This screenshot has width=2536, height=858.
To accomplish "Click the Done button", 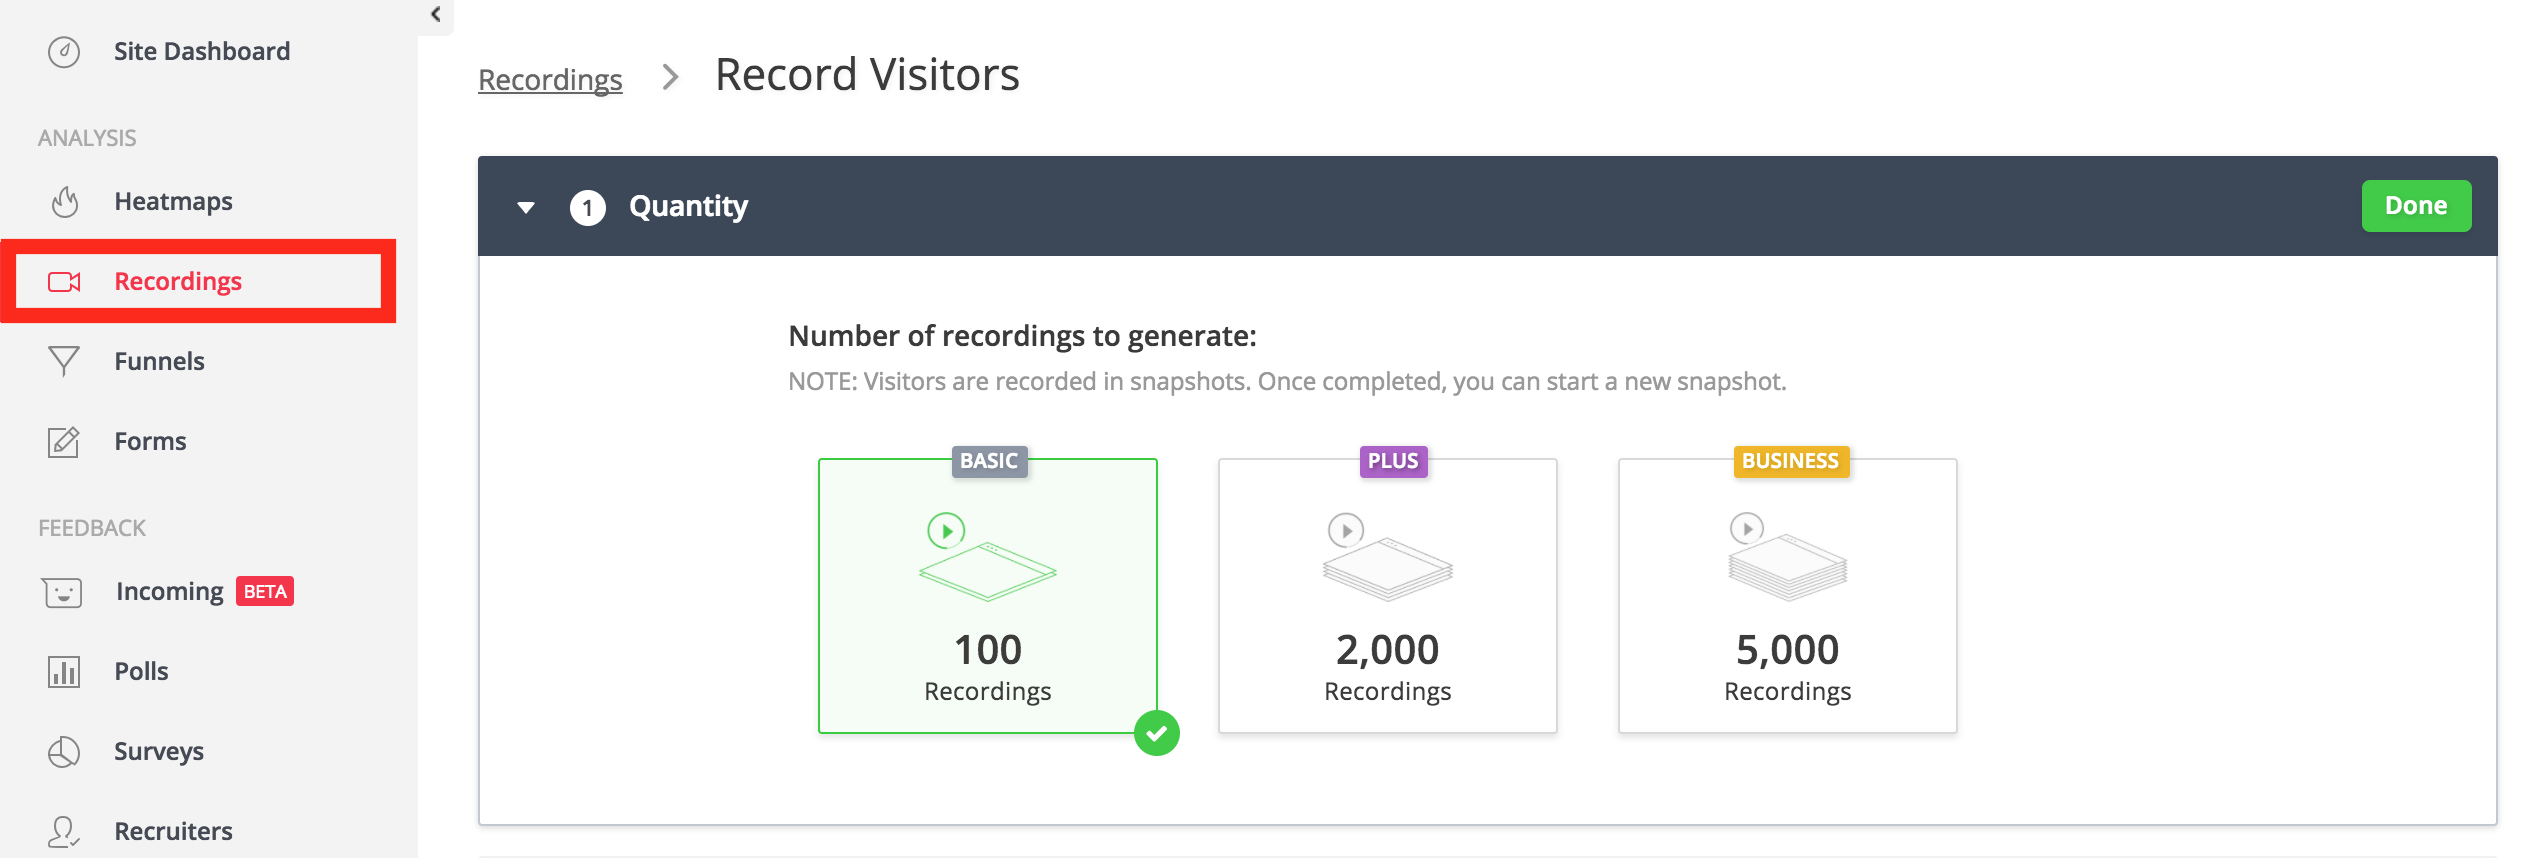I will pyautogui.click(x=2415, y=205).
